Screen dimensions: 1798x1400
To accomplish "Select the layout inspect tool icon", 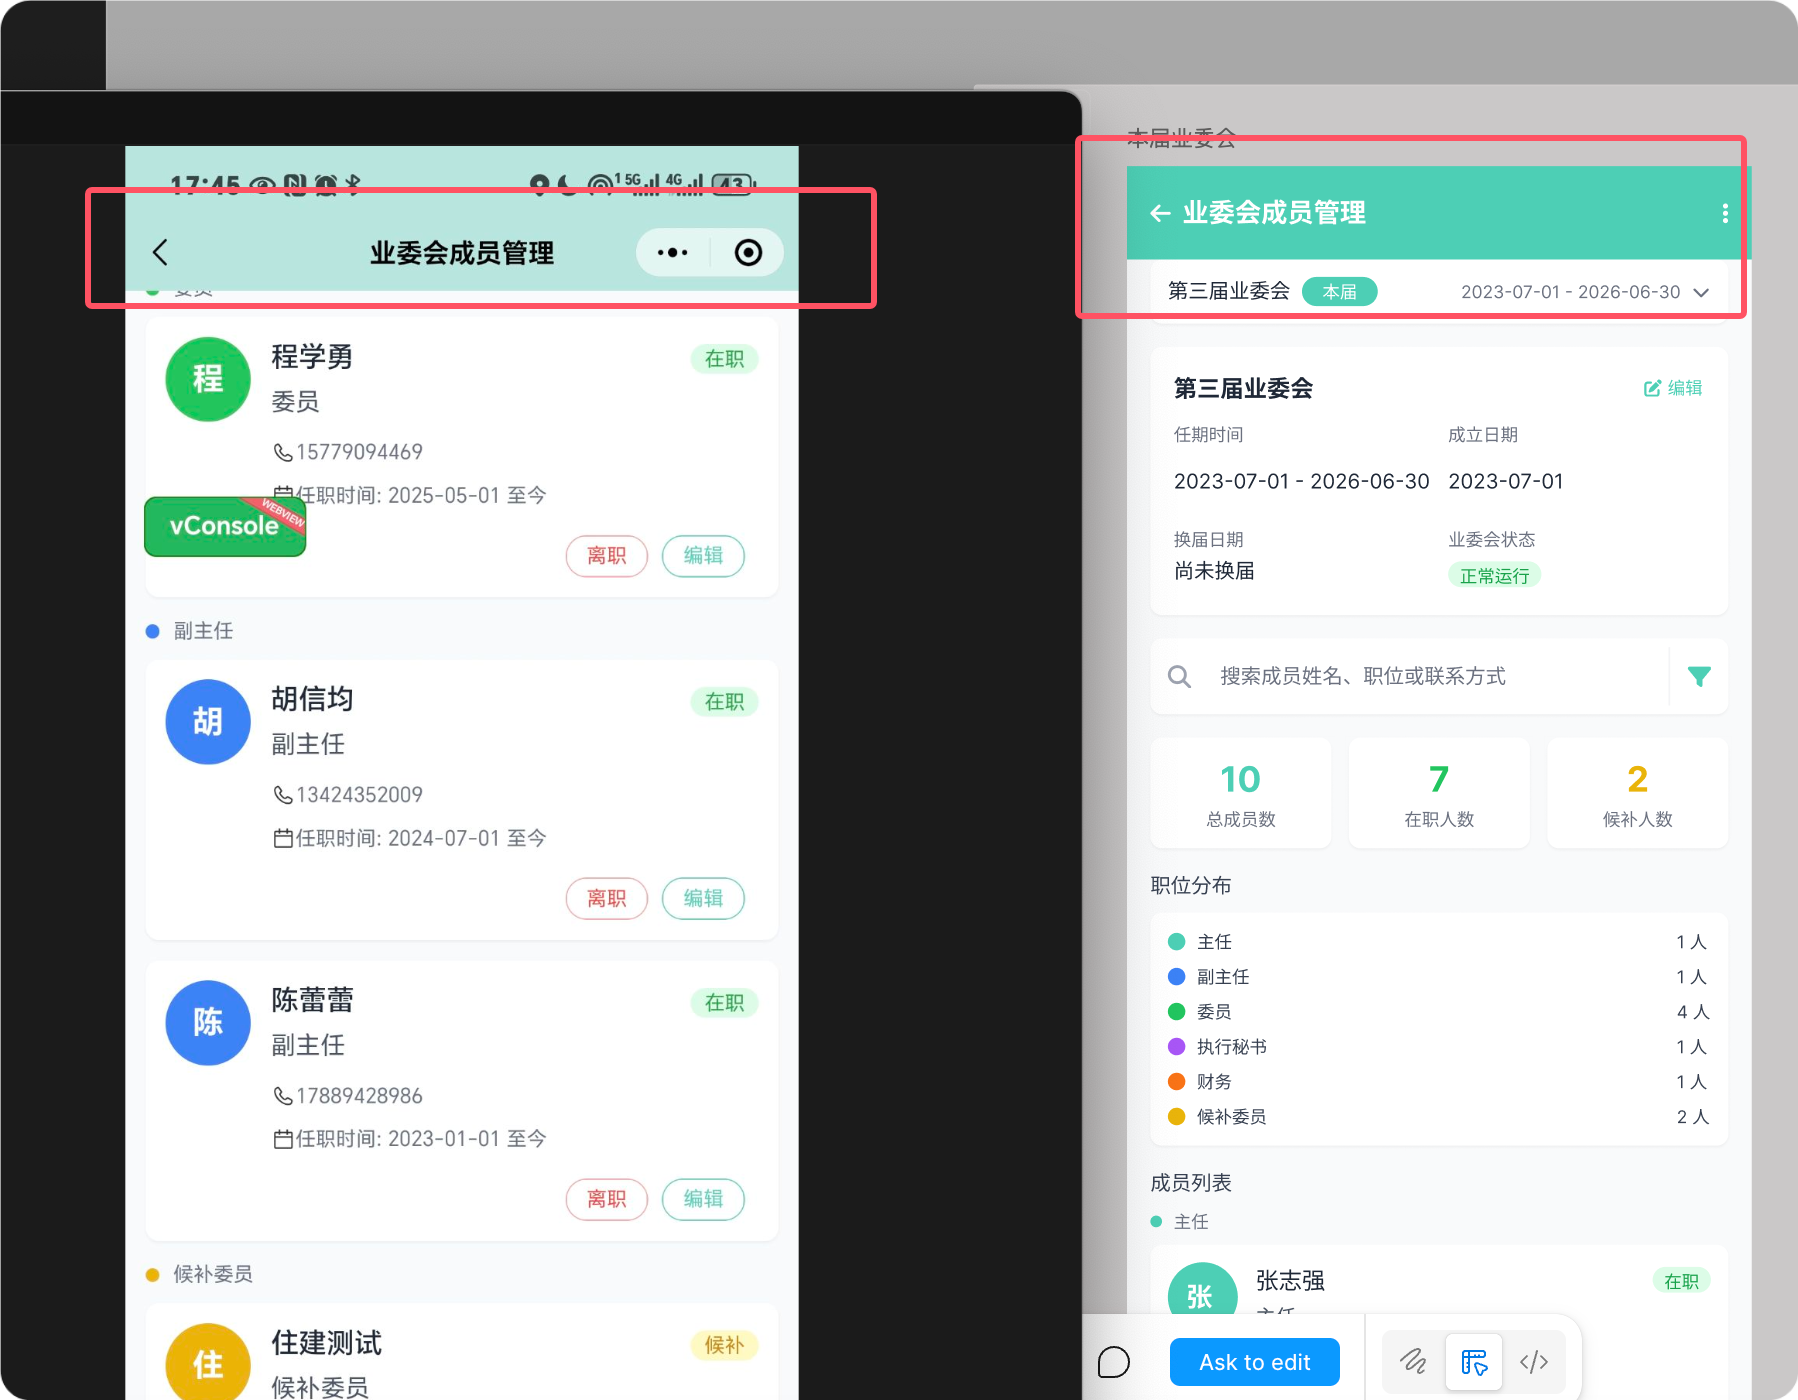I will (1474, 1362).
